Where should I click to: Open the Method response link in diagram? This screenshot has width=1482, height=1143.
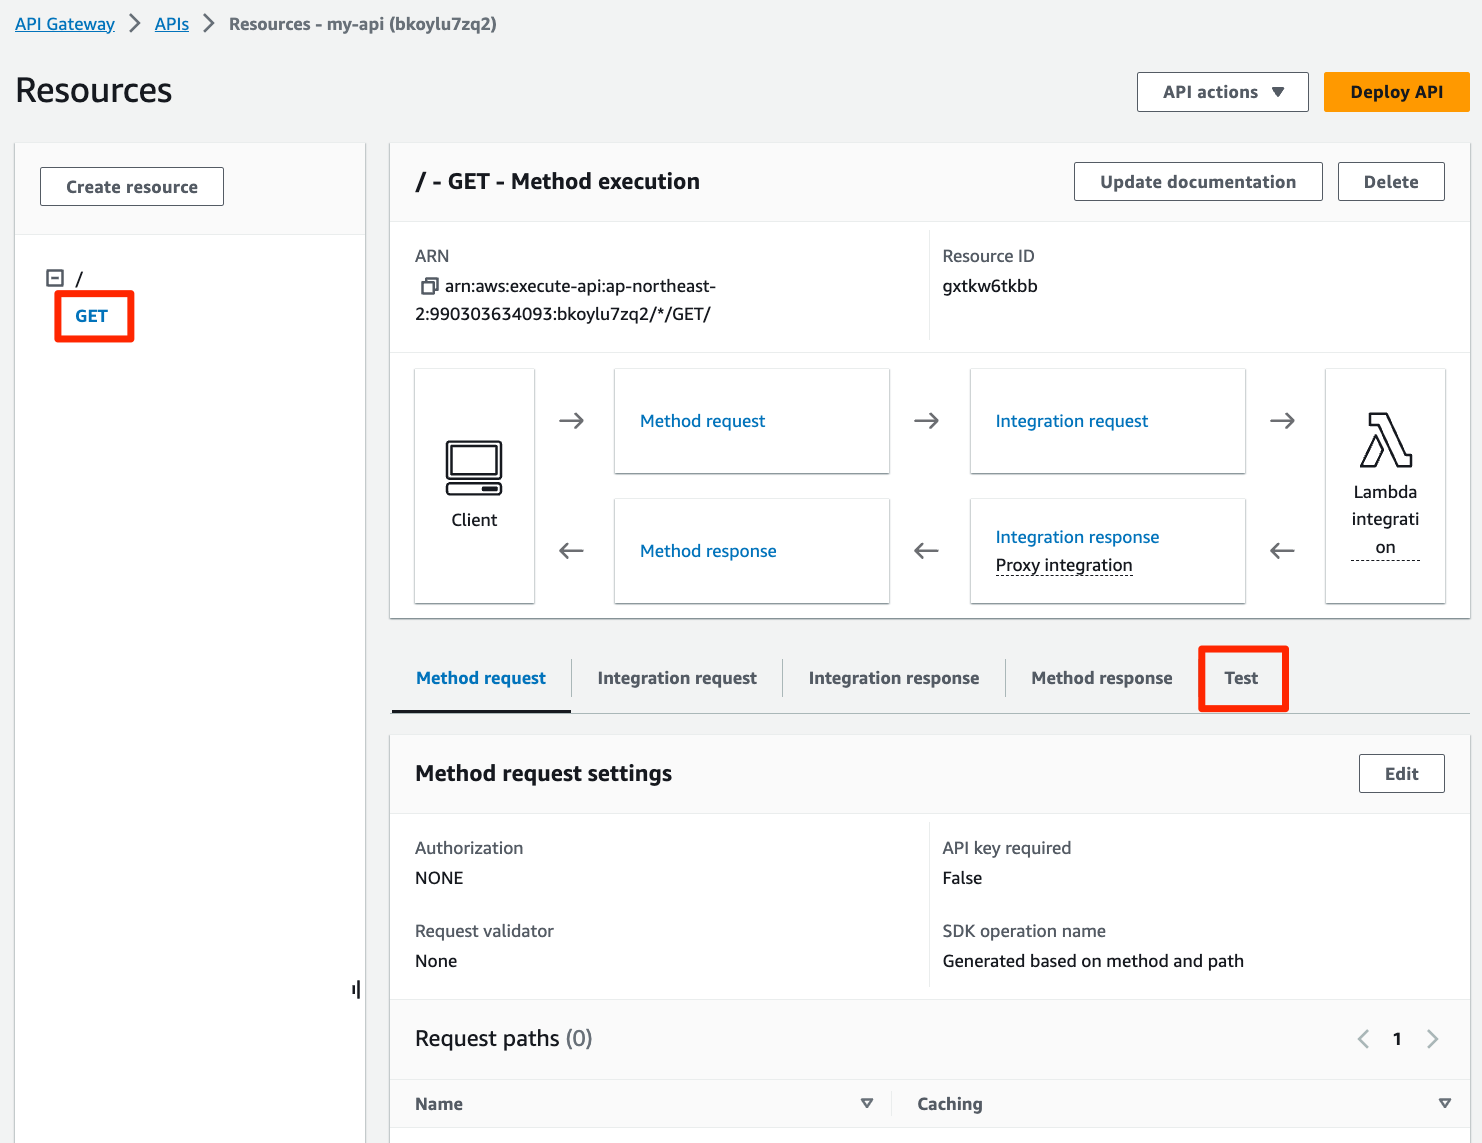click(708, 551)
